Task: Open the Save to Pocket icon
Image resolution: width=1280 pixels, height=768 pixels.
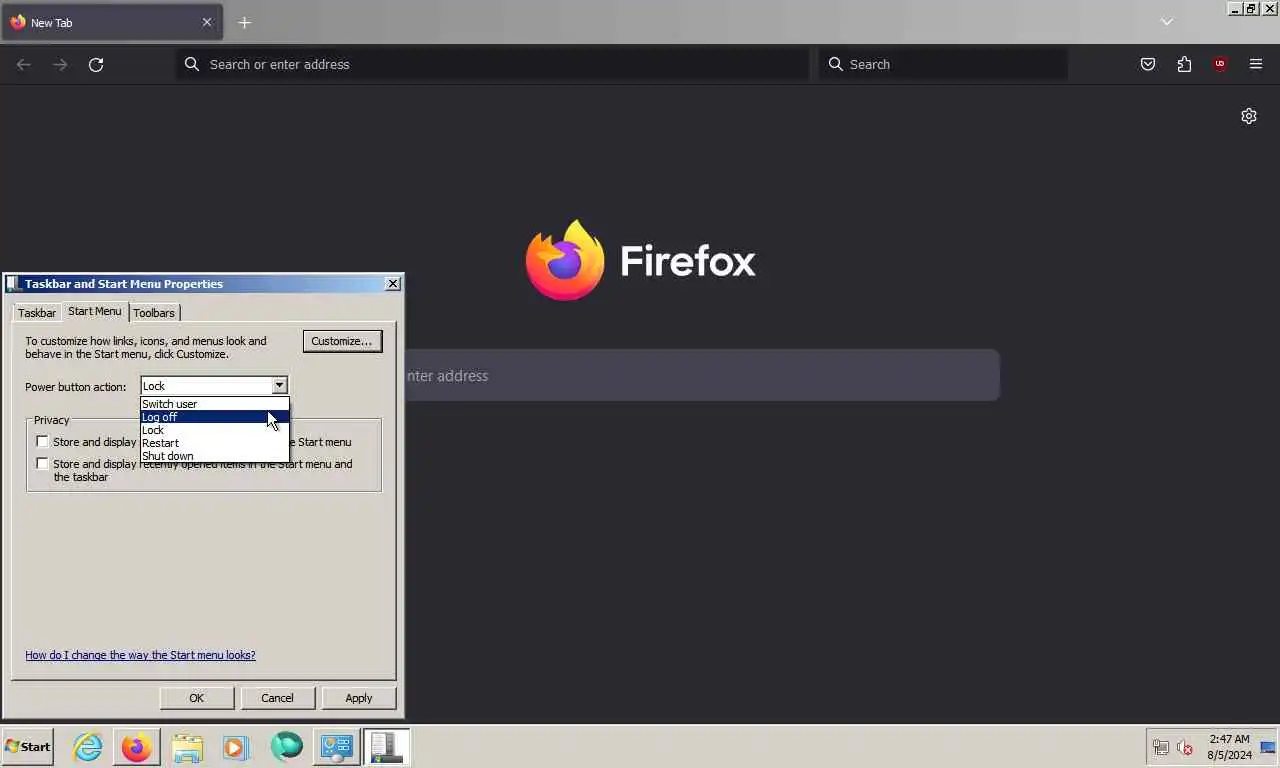Action: (1148, 64)
